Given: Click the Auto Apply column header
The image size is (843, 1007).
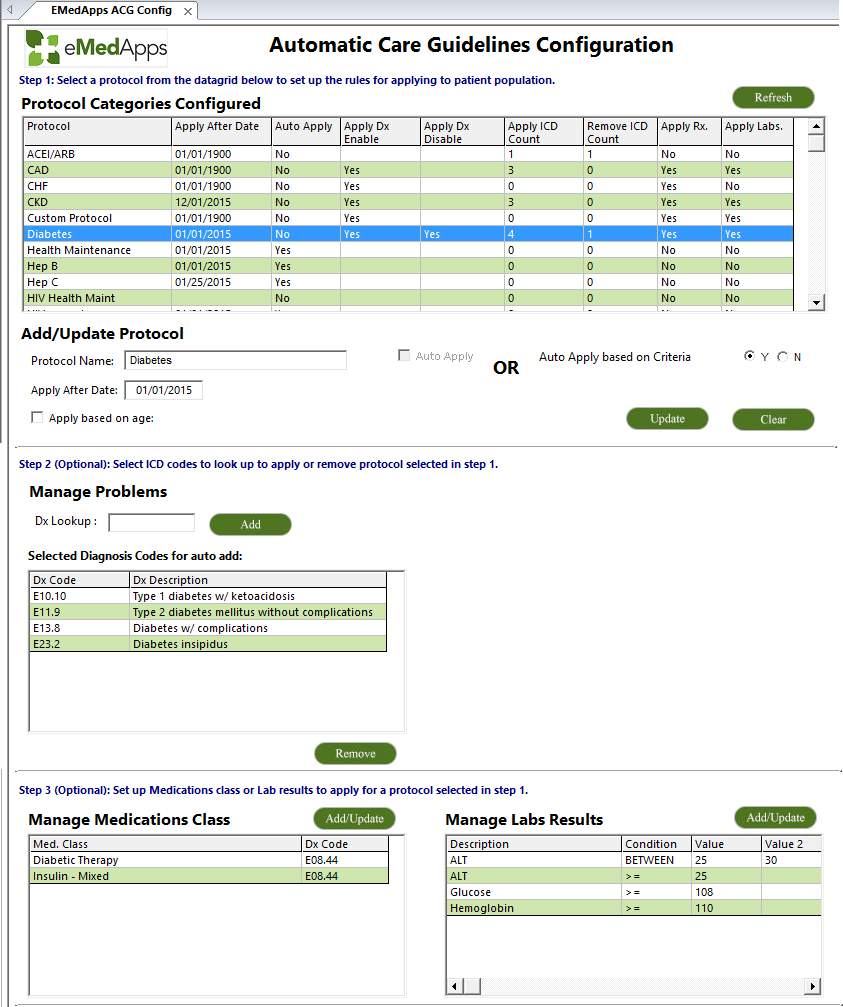Looking at the screenshot, I should 306,132.
